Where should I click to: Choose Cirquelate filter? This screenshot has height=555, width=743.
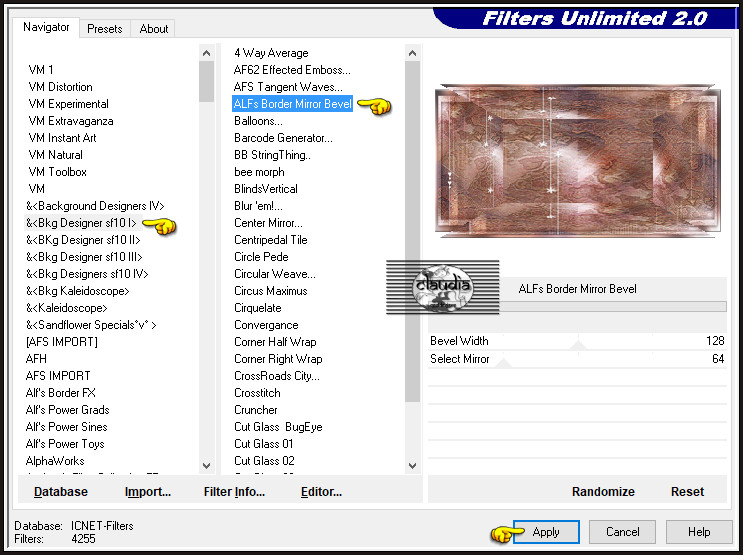258,308
